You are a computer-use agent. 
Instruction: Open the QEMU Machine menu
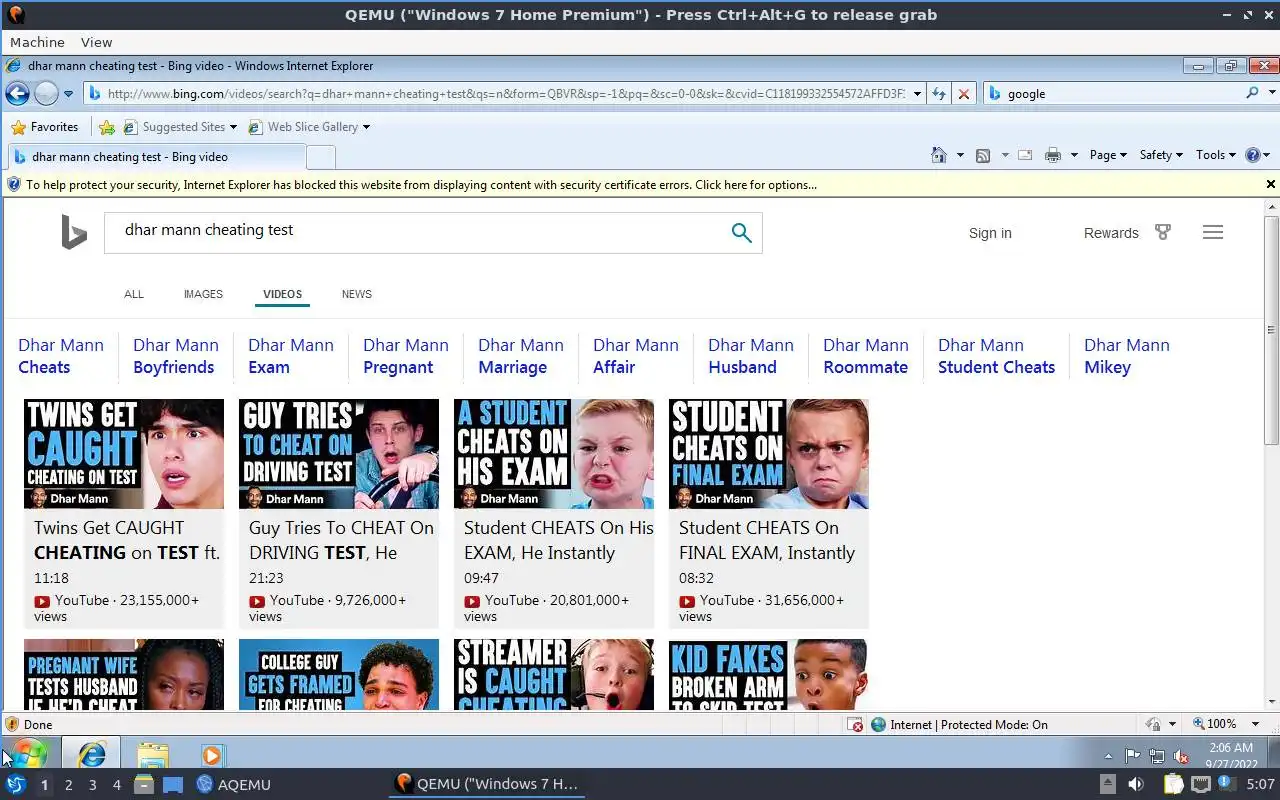(x=37, y=42)
